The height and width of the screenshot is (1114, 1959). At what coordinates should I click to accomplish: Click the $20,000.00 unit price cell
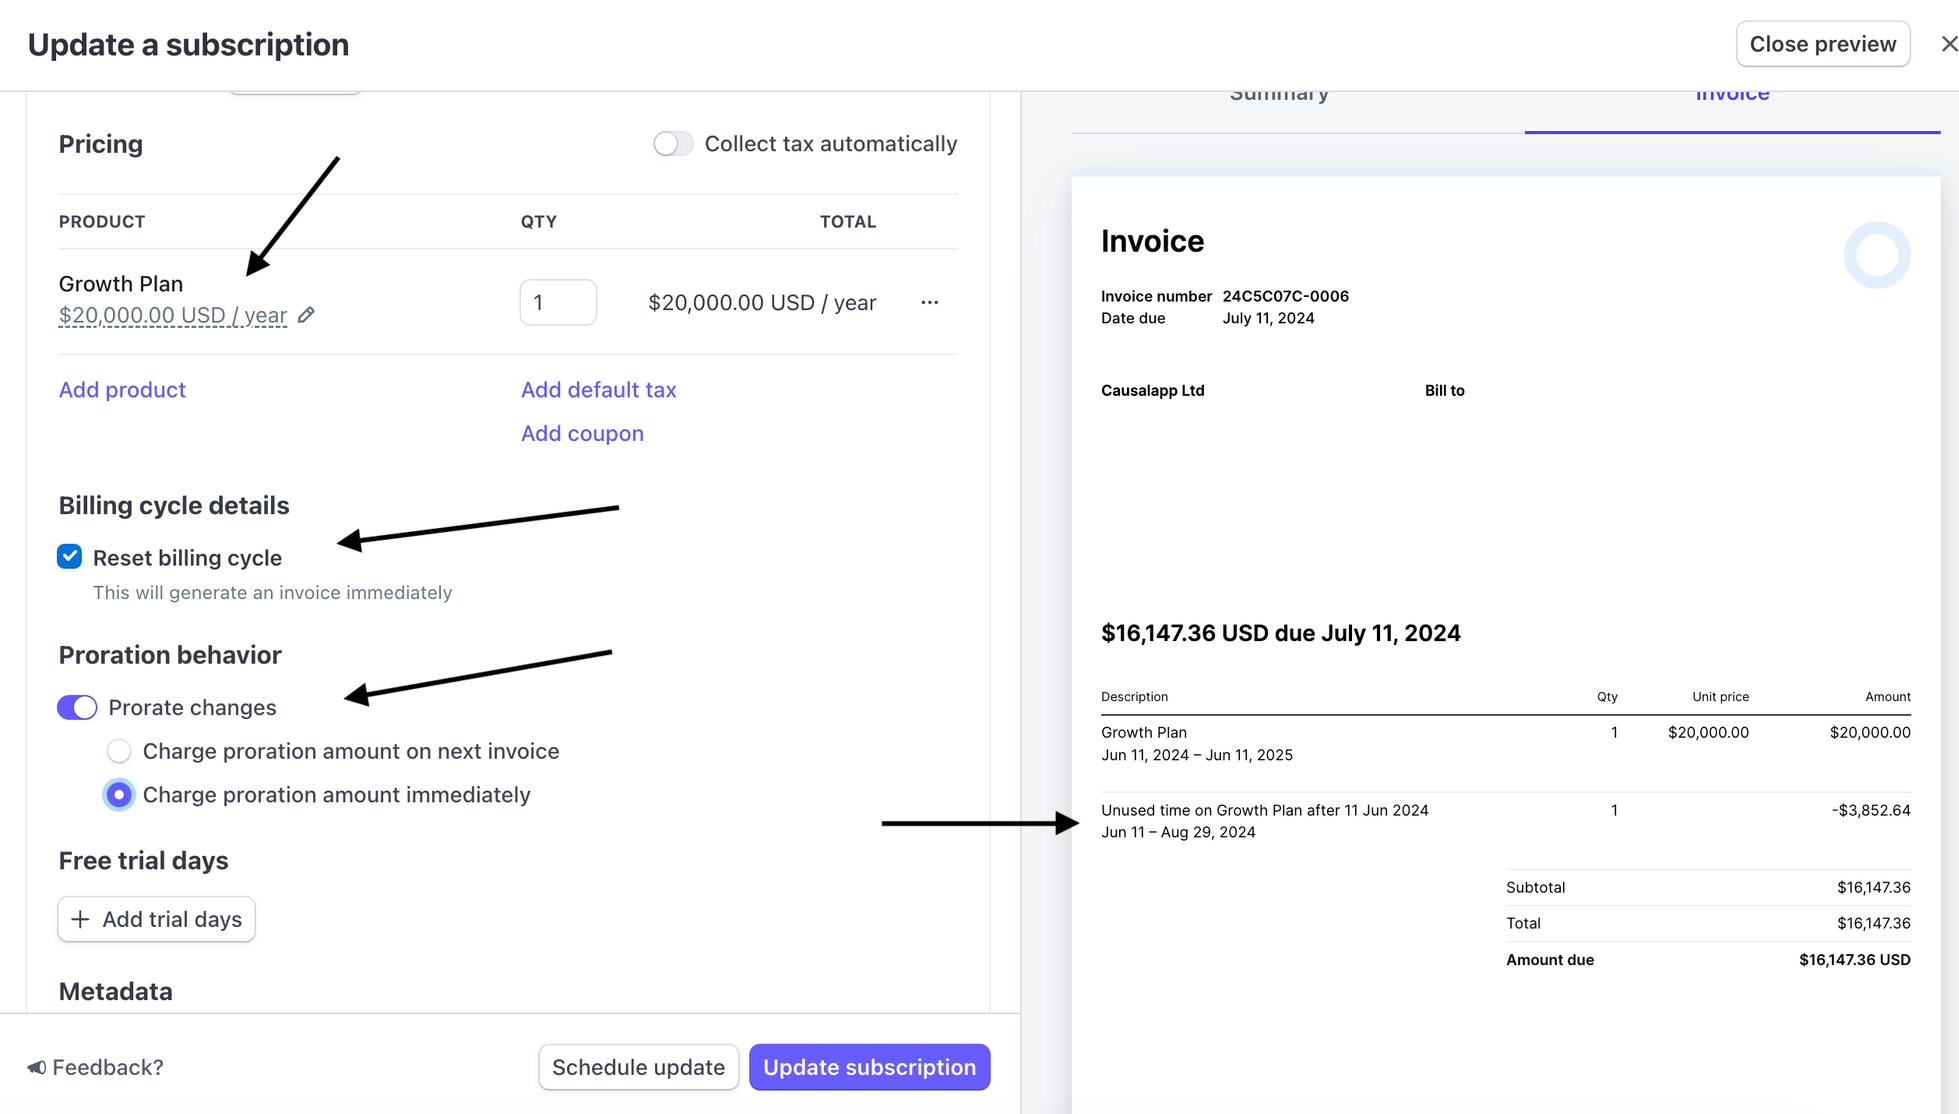click(1708, 733)
